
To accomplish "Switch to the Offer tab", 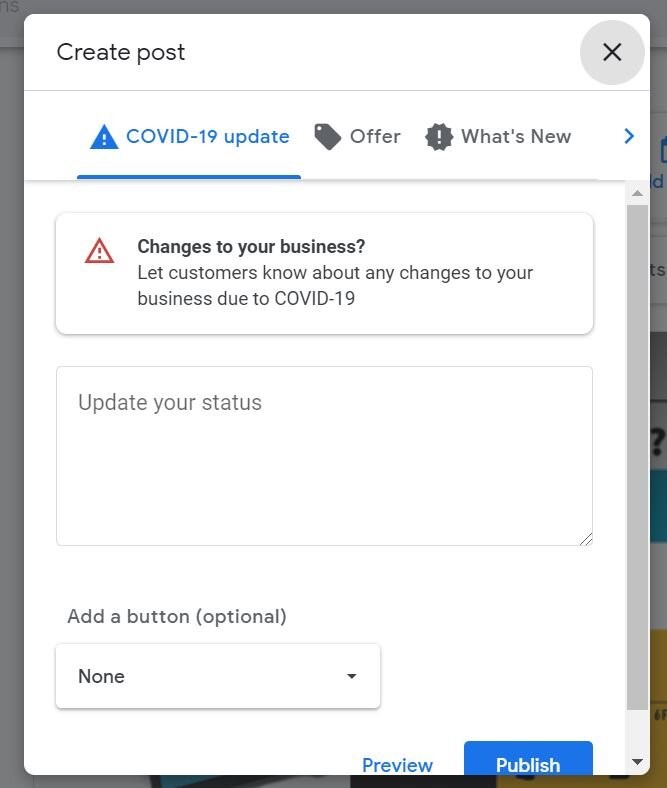I will tap(375, 137).
